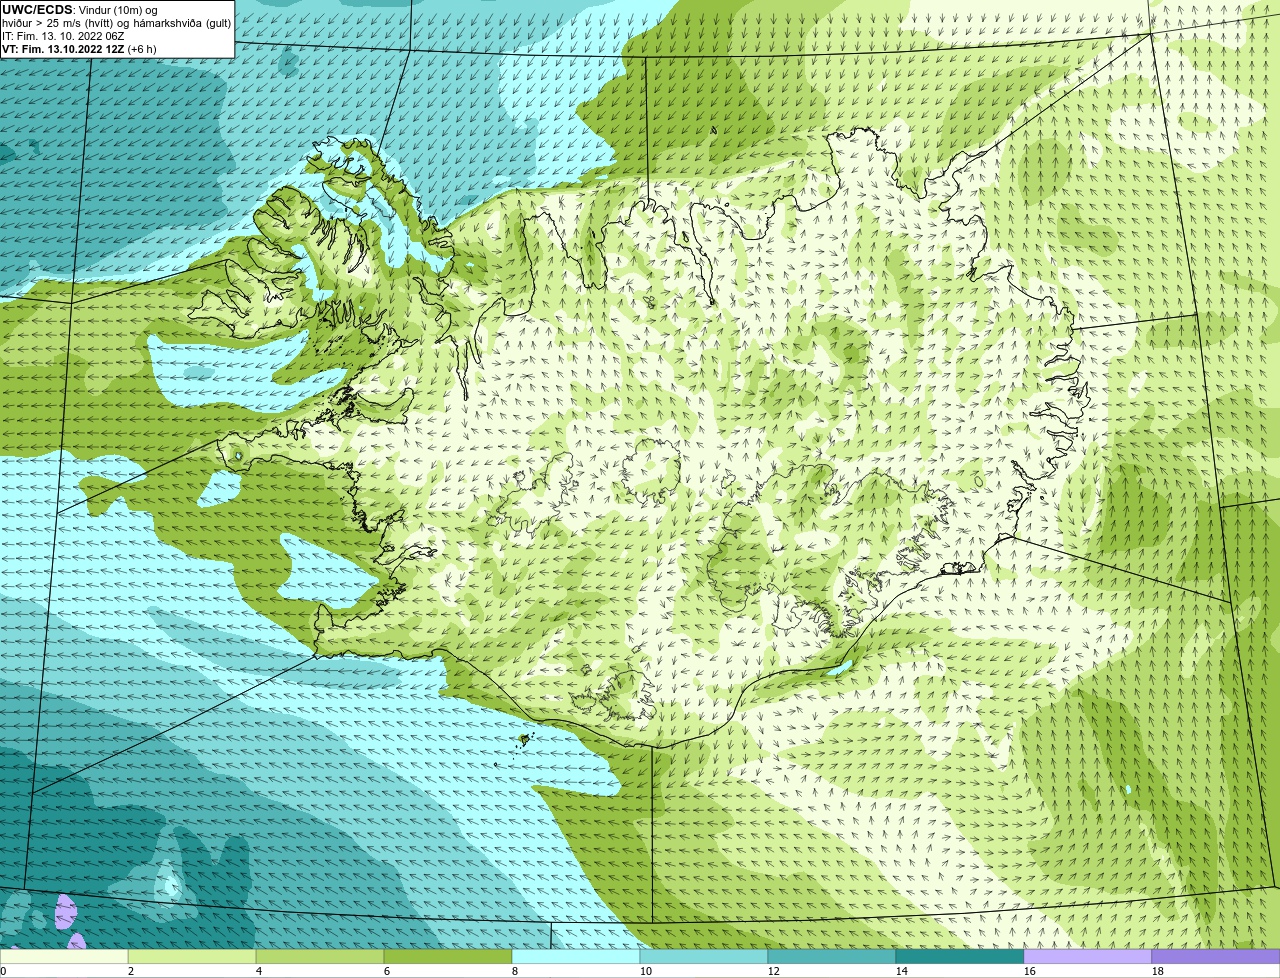
Task: Click the pale yellow 0–2 m/s legend swatch
Action: coord(64,957)
